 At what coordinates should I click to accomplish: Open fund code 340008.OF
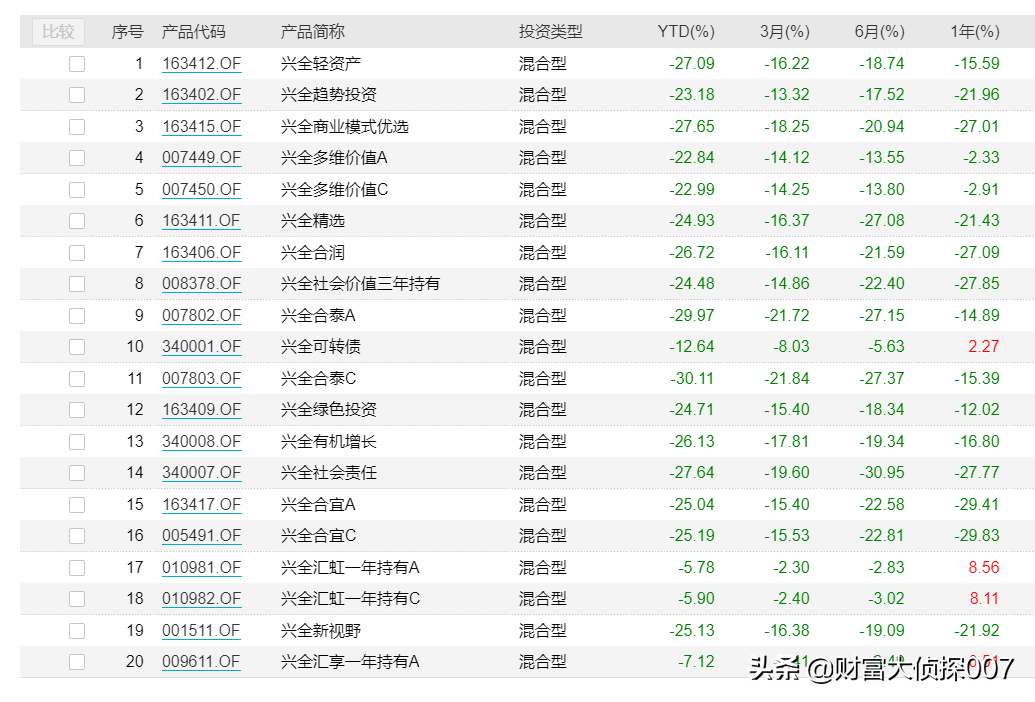(201, 442)
